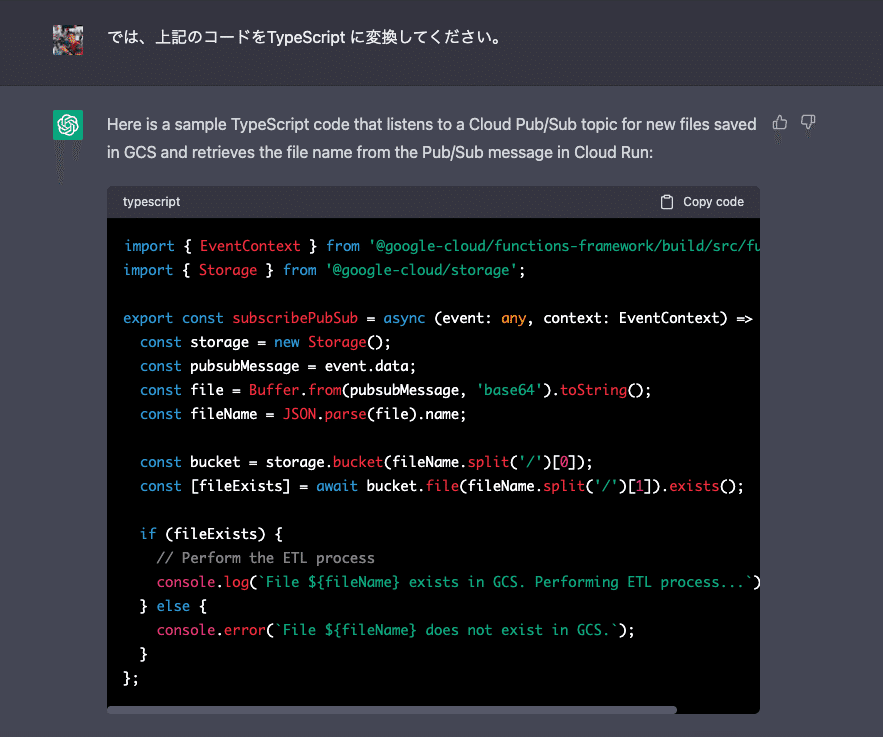Screen dimensions: 883x737
Task: Click the code block horizontal scrollbar
Action: (391, 710)
